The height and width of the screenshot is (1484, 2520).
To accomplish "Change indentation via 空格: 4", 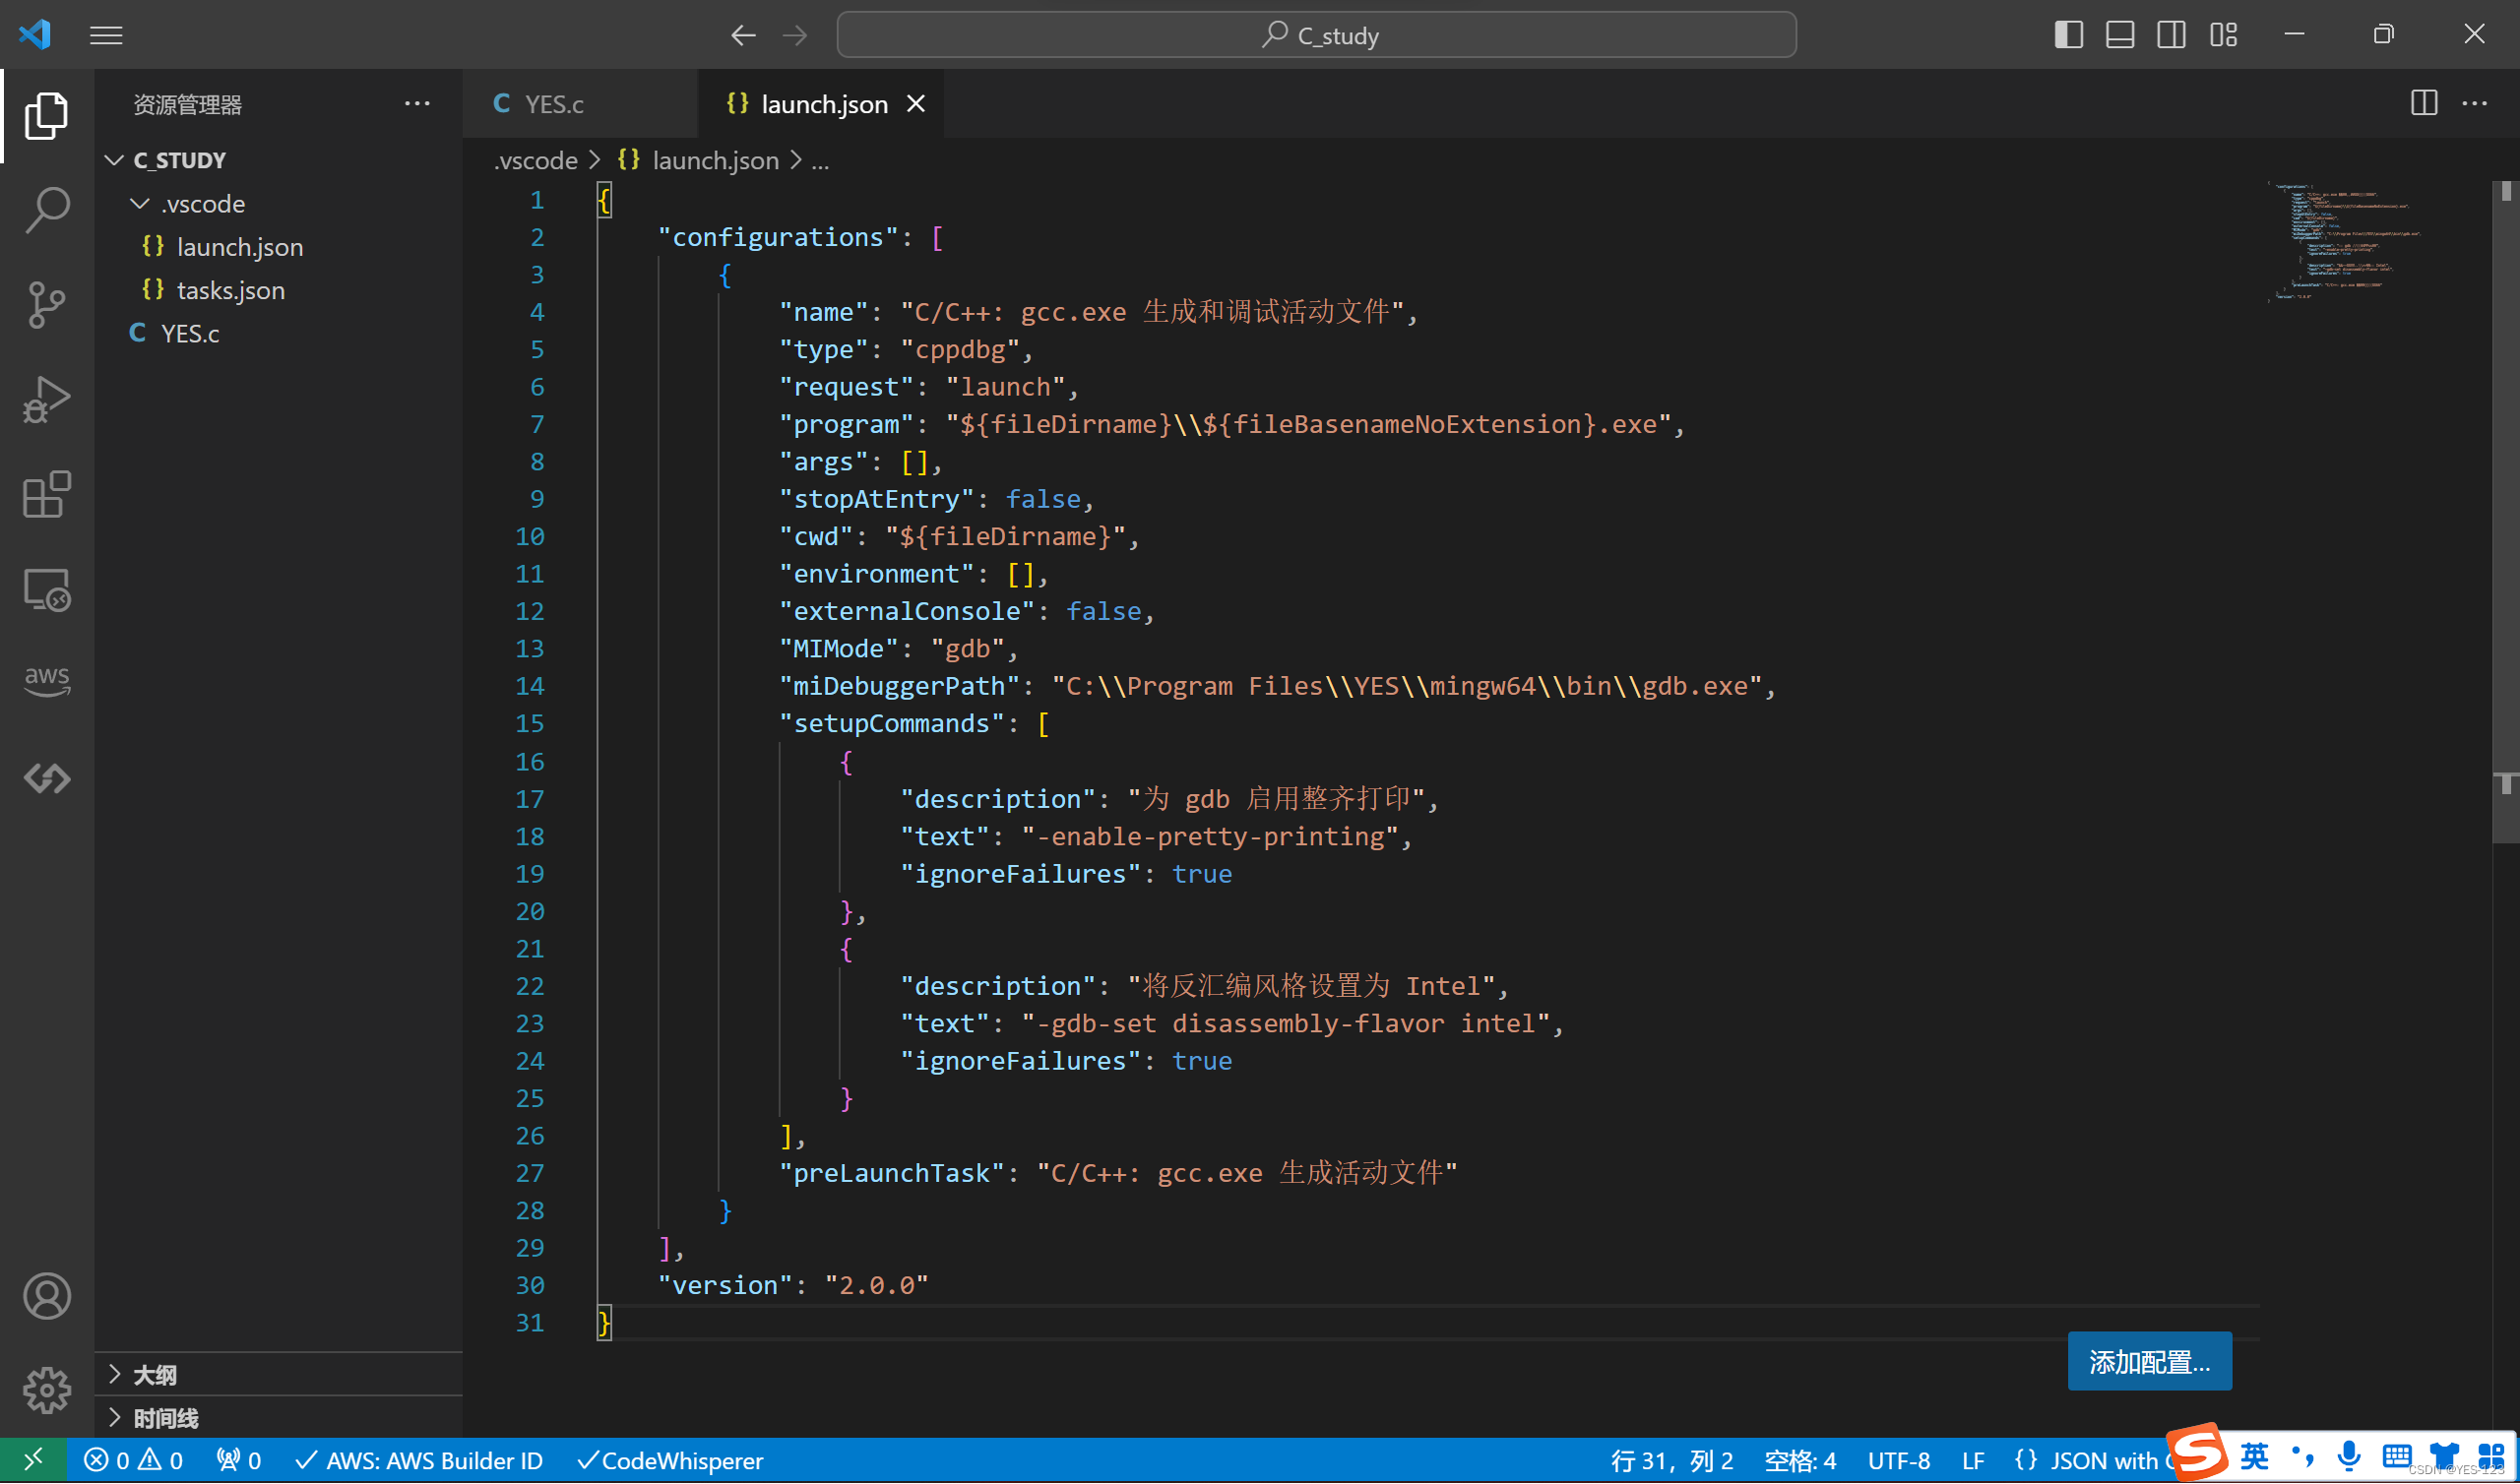I will 1800,1461.
